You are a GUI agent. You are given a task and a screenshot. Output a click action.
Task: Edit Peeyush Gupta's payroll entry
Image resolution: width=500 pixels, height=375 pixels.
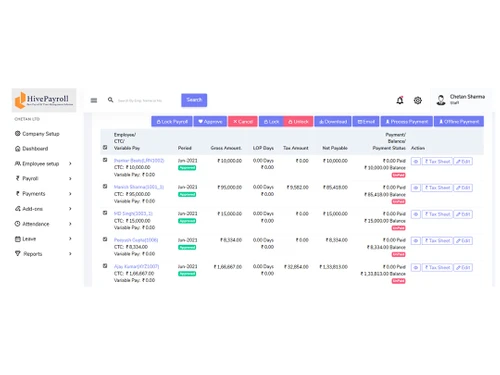click(463, 240)
